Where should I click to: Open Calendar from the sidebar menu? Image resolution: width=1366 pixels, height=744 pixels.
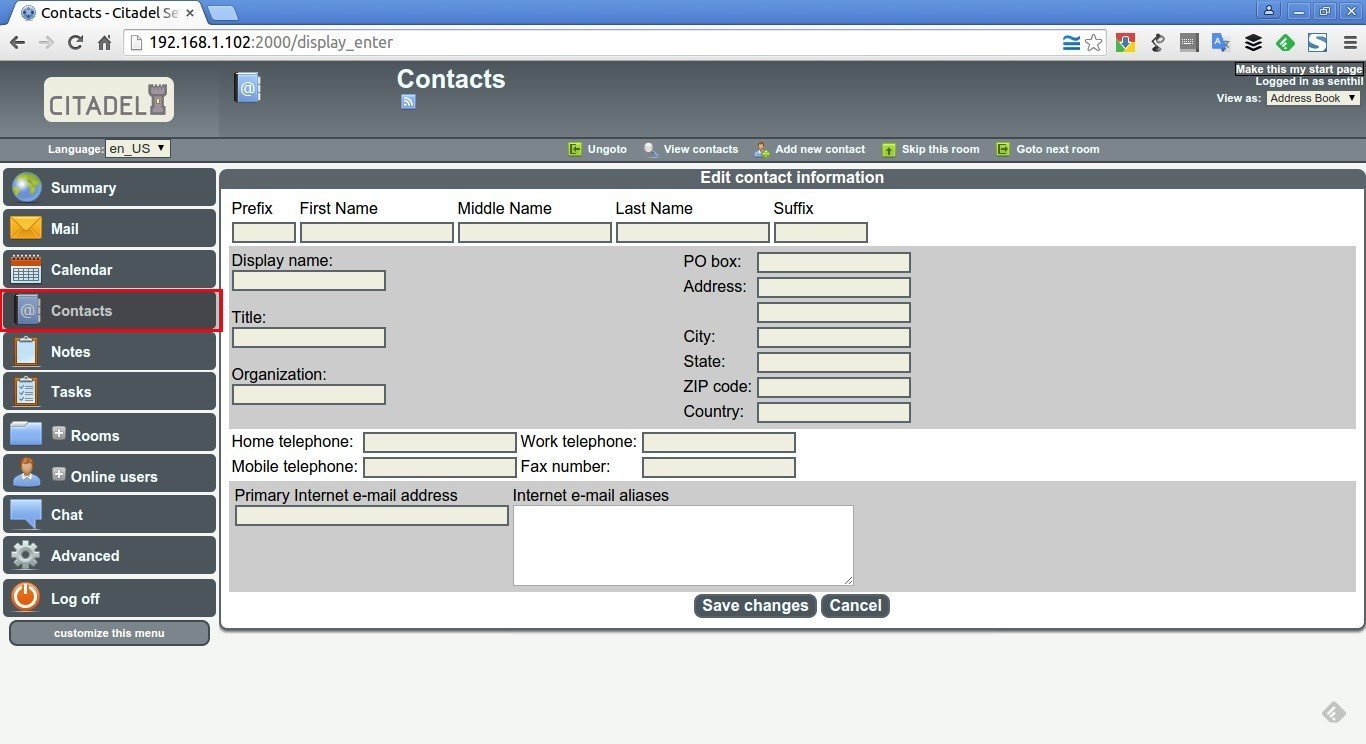[x=109, y=269]
